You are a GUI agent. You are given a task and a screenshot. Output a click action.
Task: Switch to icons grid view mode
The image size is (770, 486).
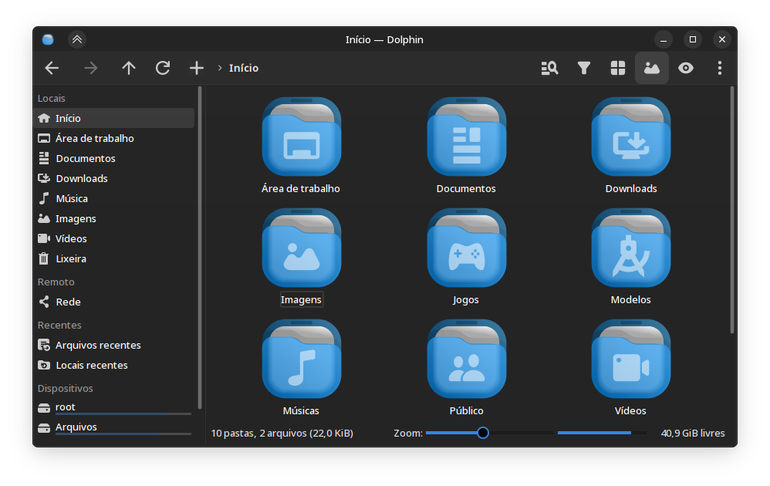(x=618, y=68)
